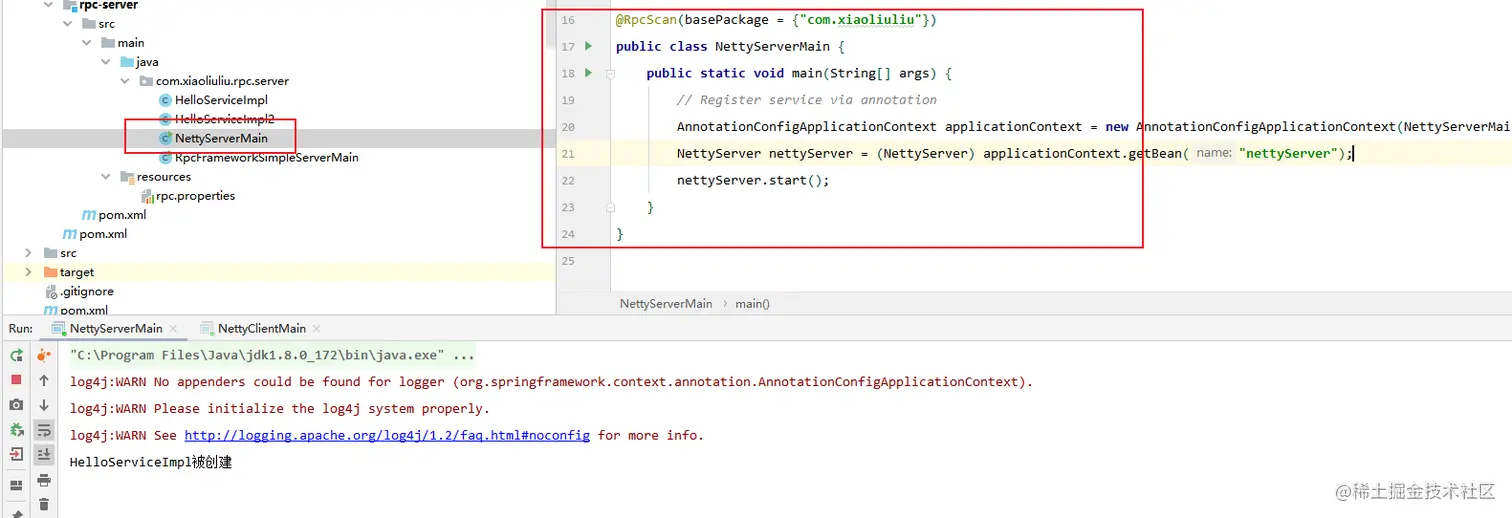Click the nettyServer.start() statement
Viewport: 1512px width, 518px height.
pos(753,180)
